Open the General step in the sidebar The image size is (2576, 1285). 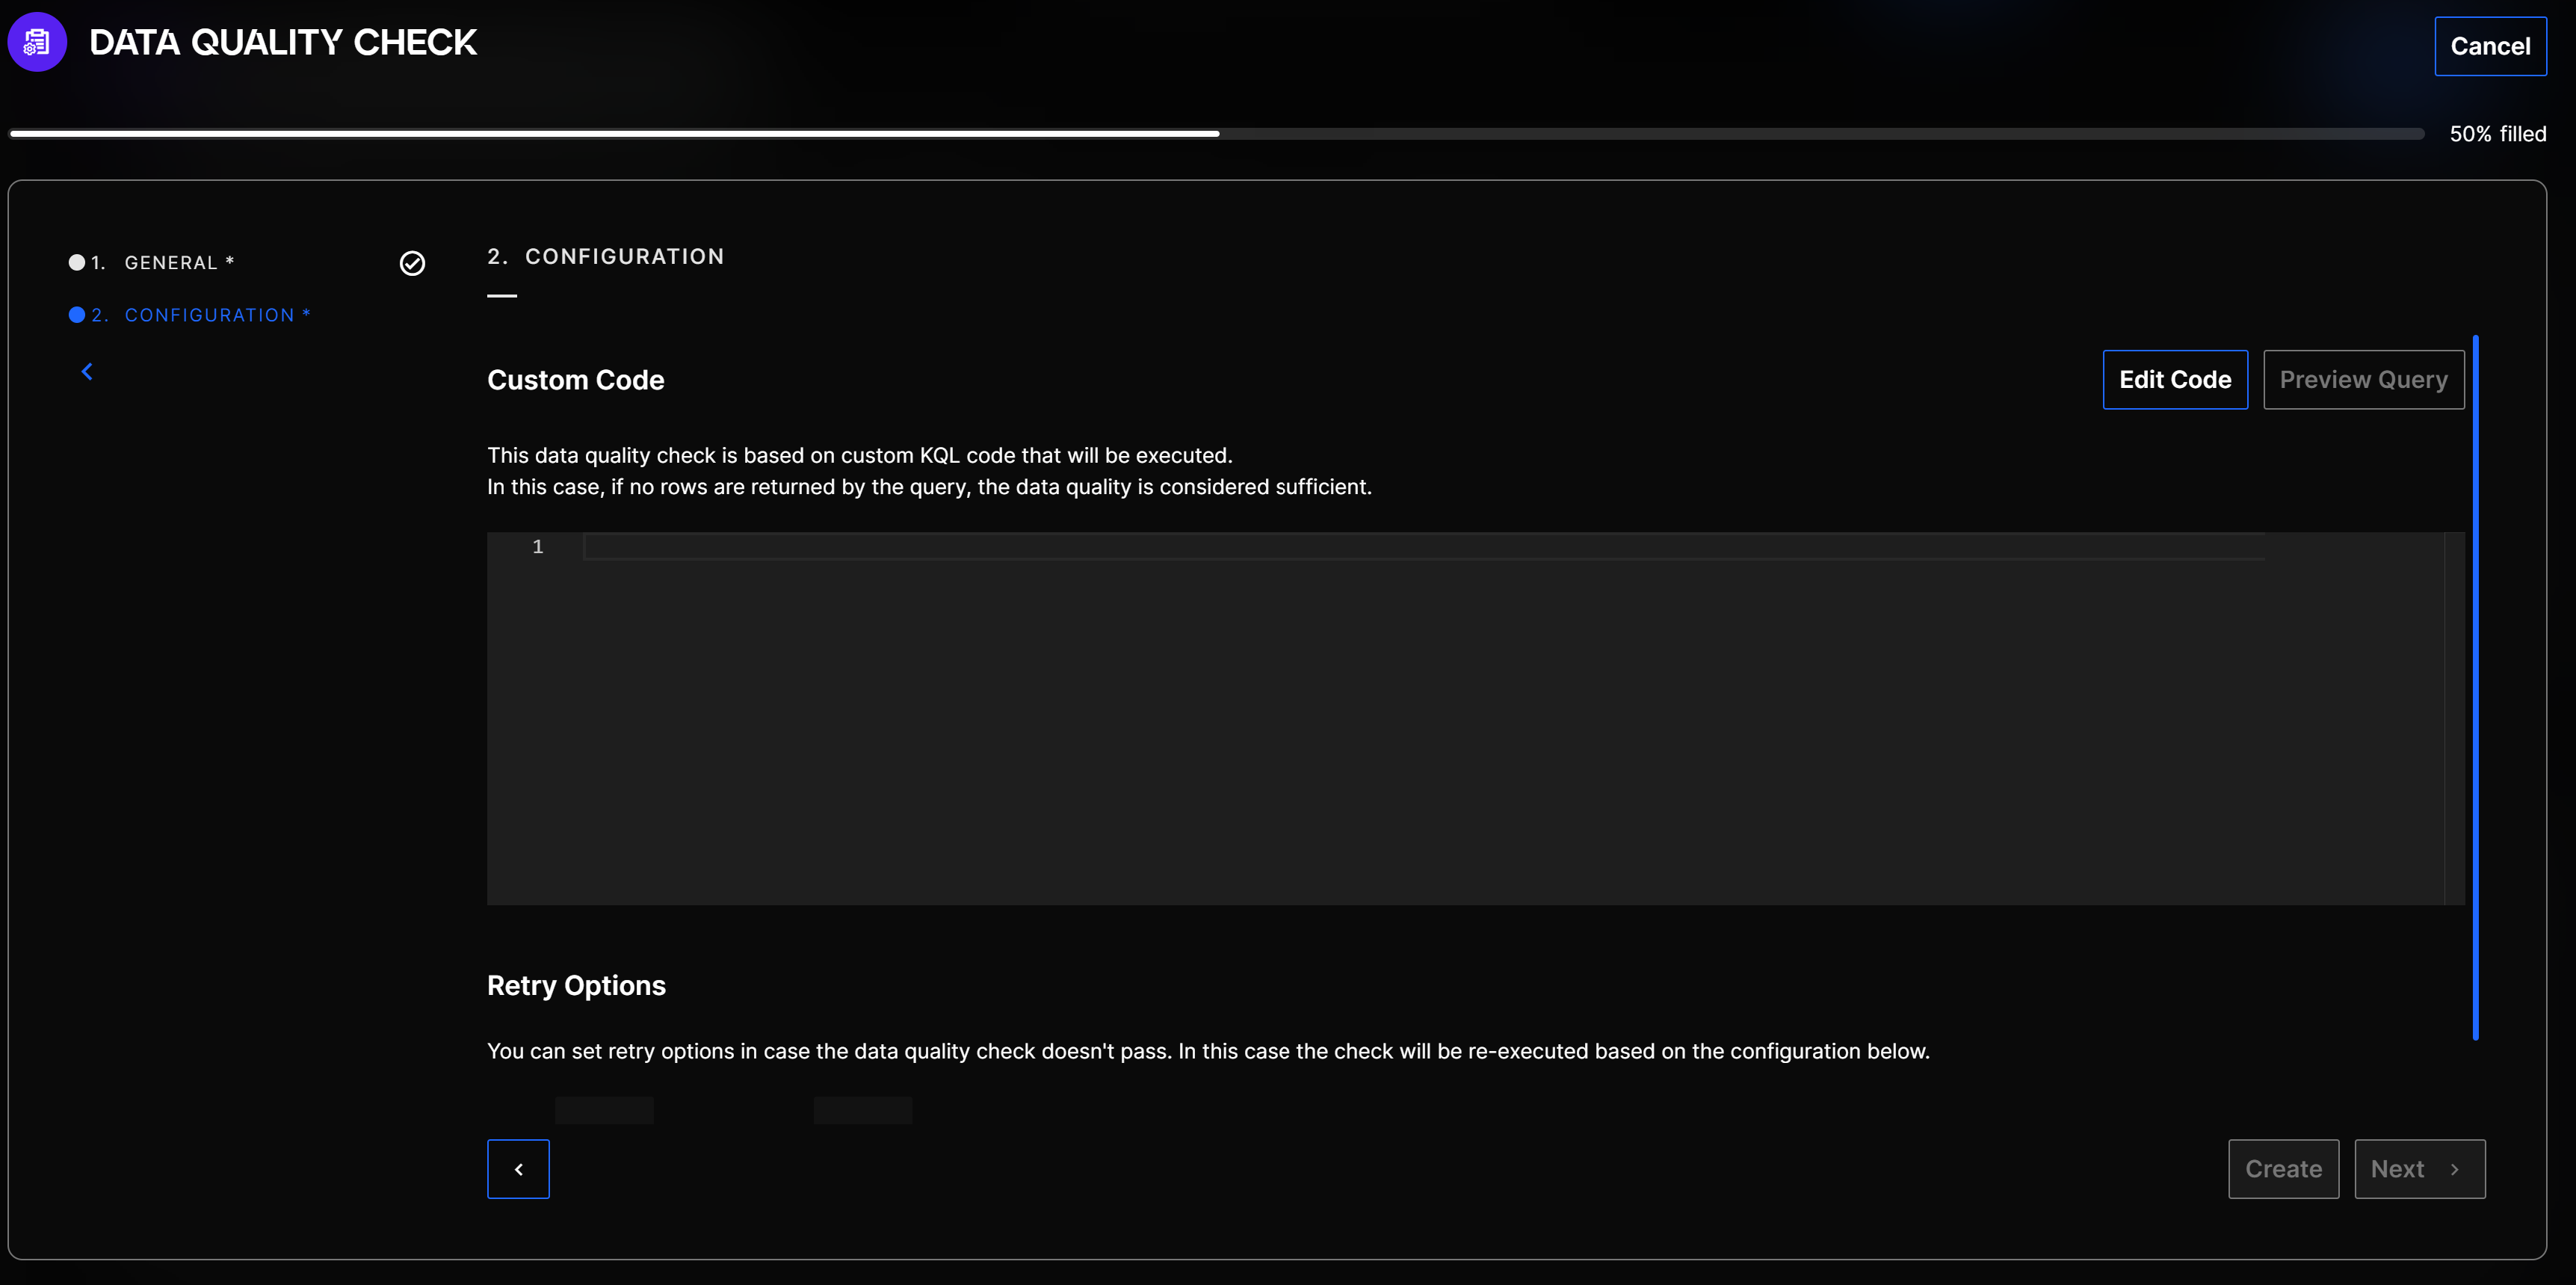point(171,263)
